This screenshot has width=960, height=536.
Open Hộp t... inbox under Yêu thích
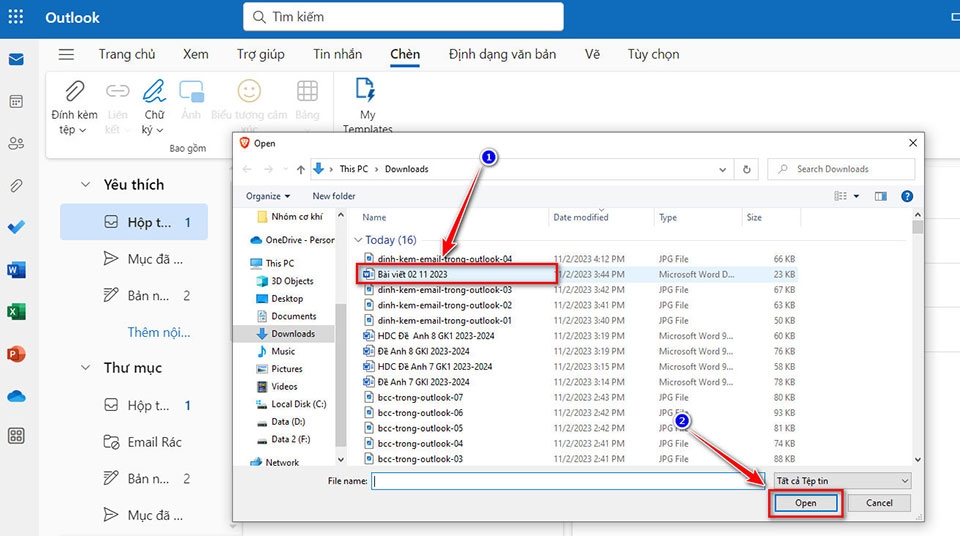(134, 222)
